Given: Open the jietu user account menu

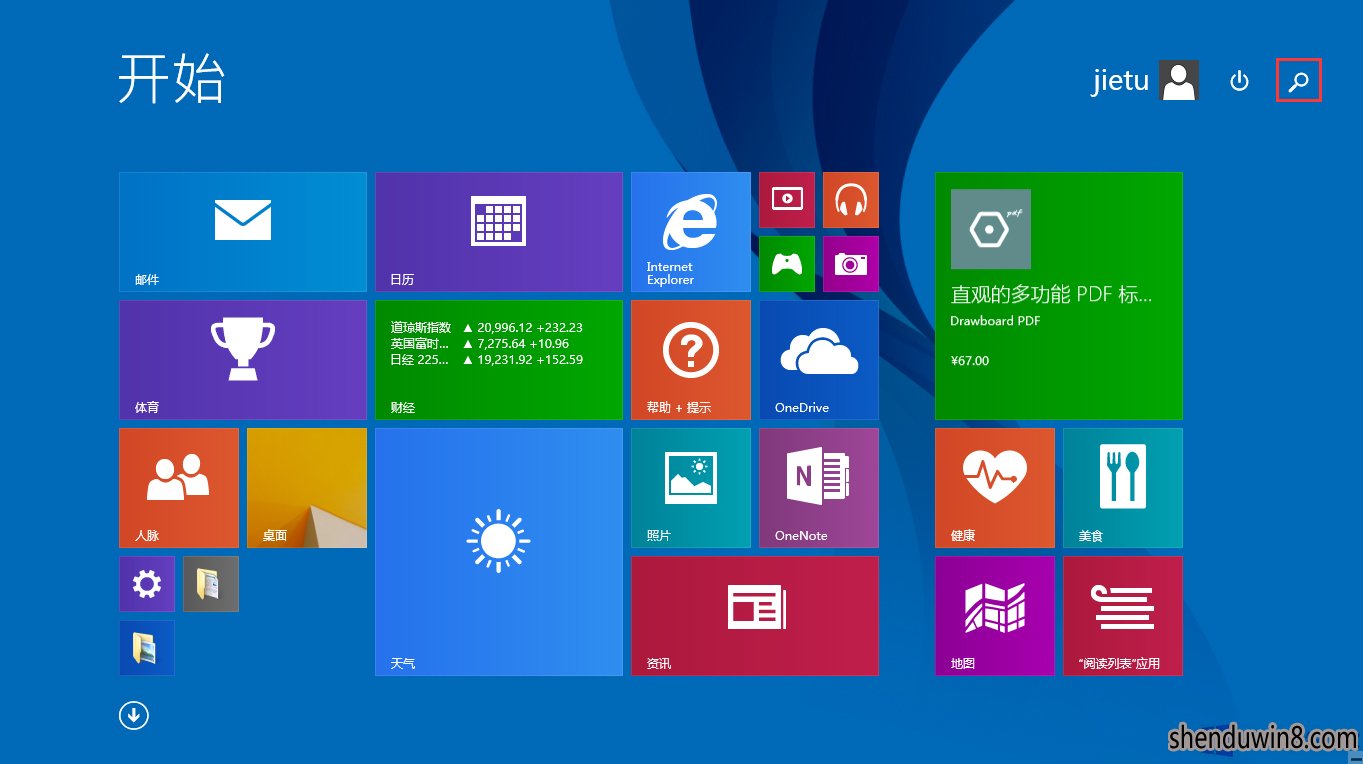Looking at the screenshot, I should click(1145, 80).
